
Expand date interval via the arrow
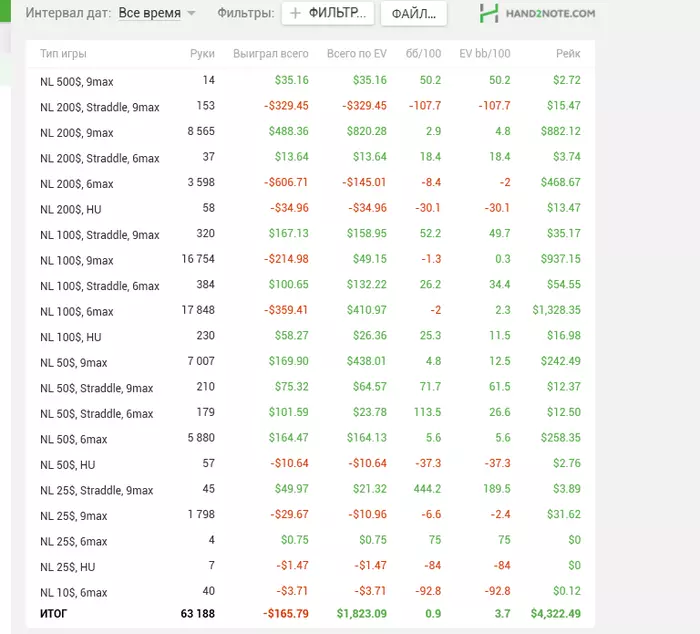[192, 13]
